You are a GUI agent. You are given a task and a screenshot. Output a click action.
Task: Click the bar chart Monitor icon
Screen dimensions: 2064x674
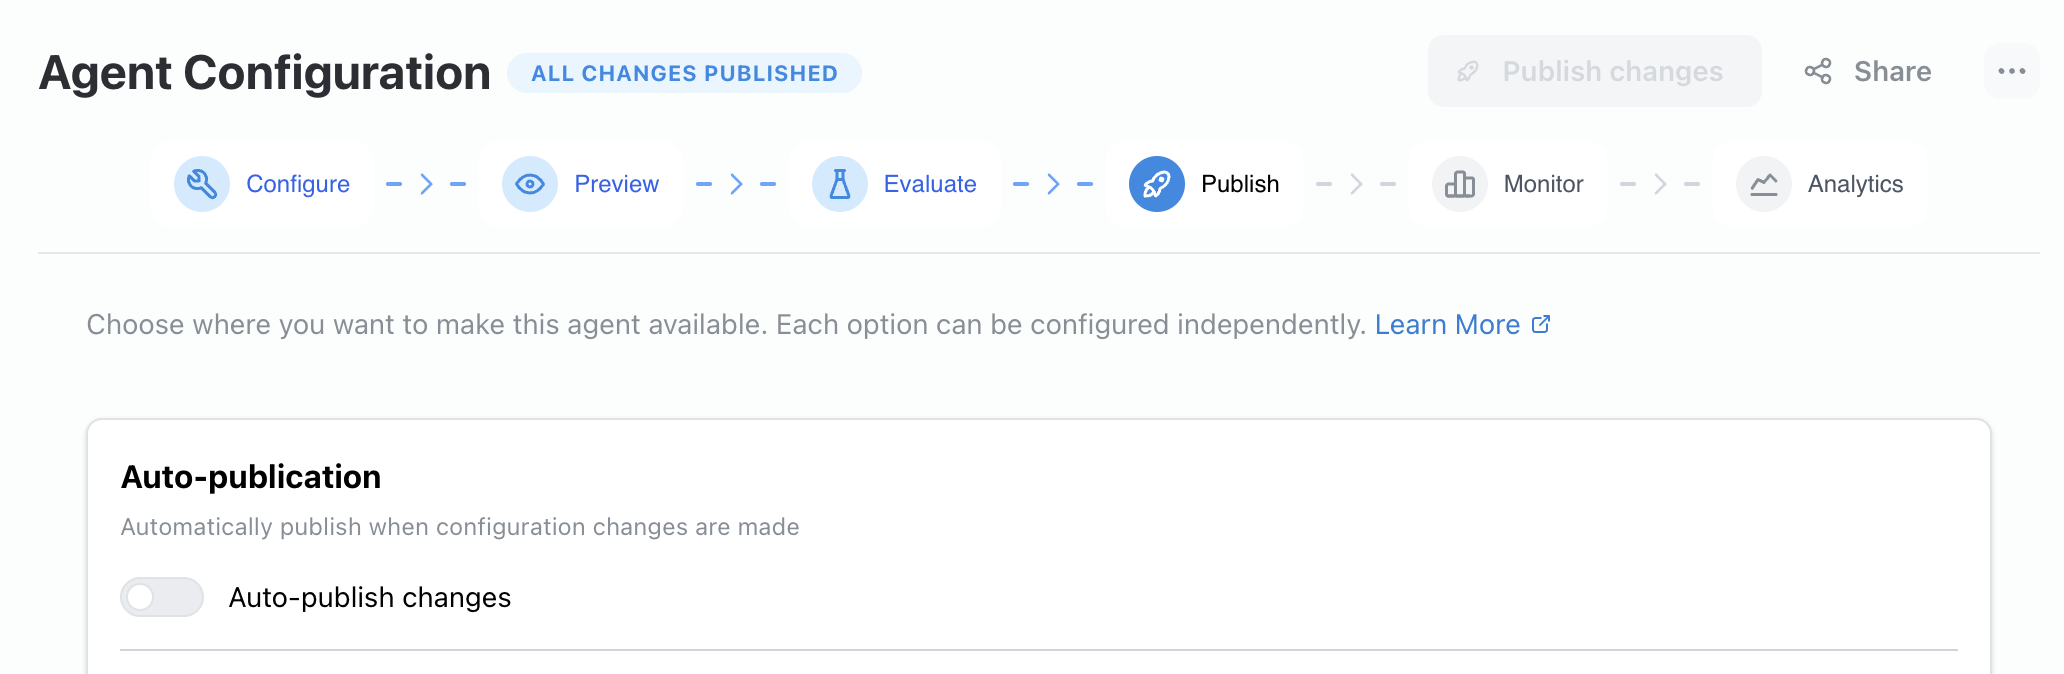tap(1458, 183)
